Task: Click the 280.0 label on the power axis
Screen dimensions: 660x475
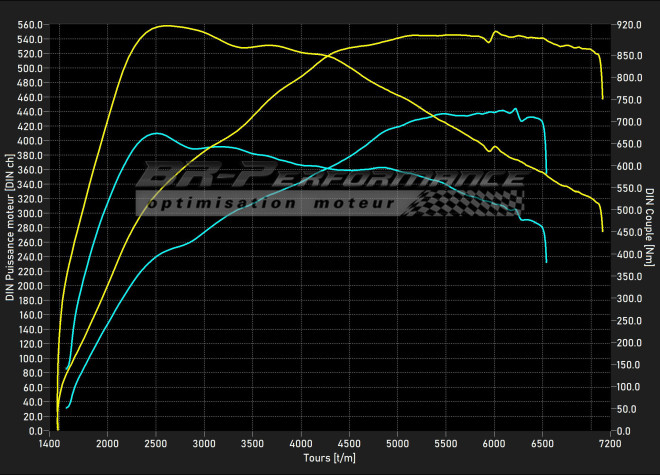Action: click(x=30, y=228)
